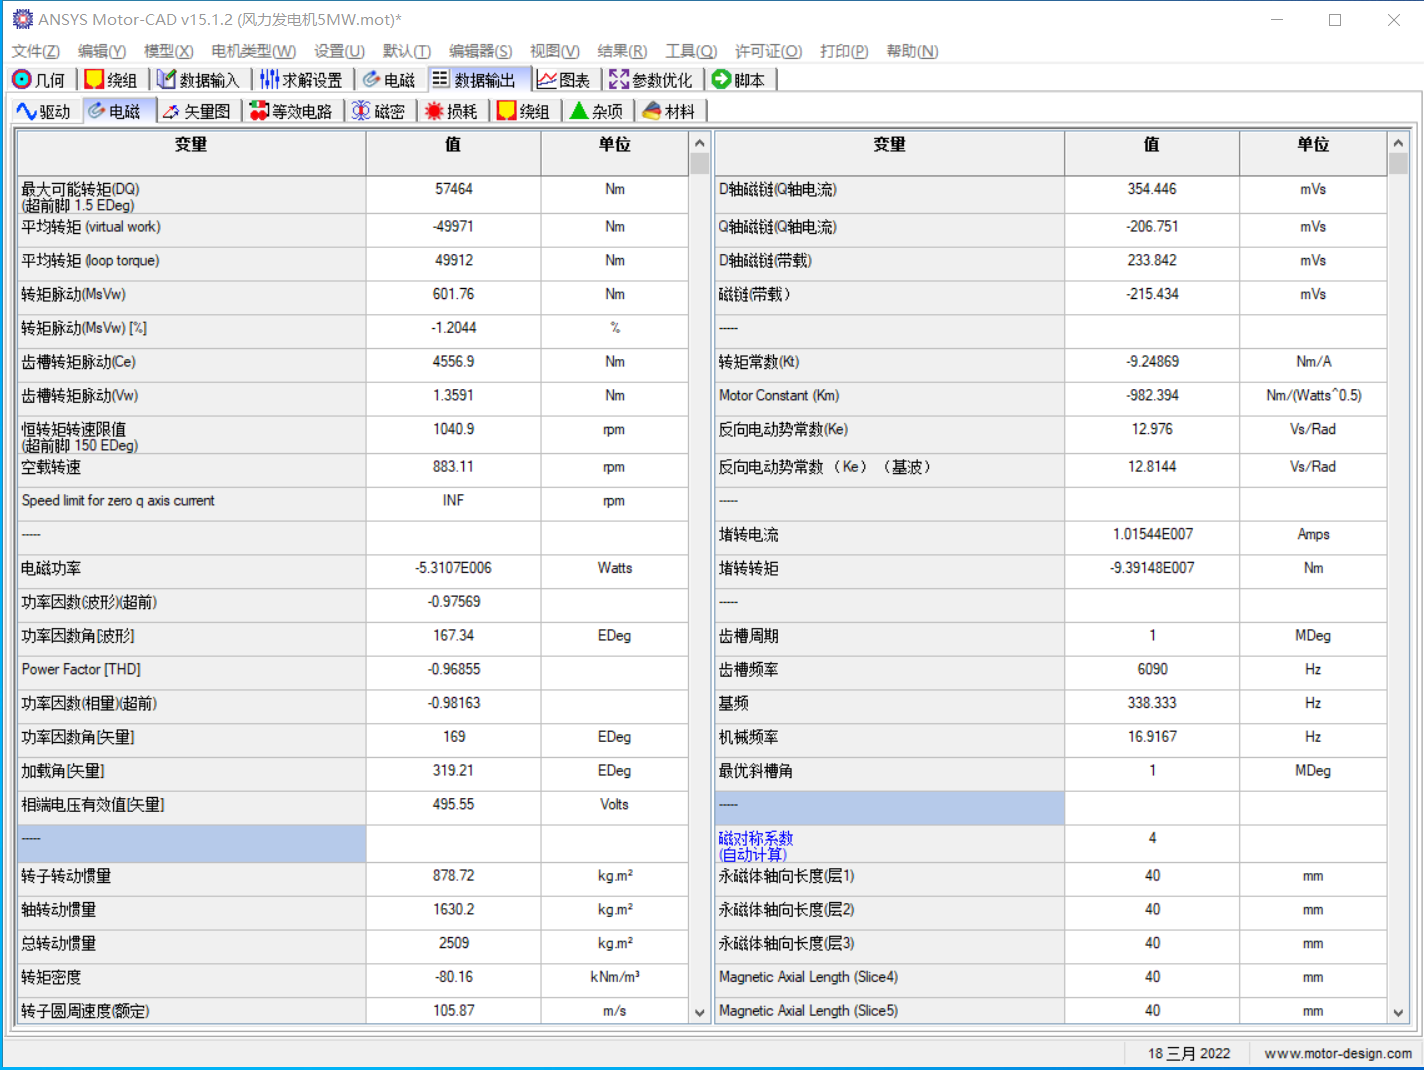The height and width of the screenshot is (1070, 1424).
Task: Open the 打印 menu
Action: pyautogui.click(x=844, y=51)
